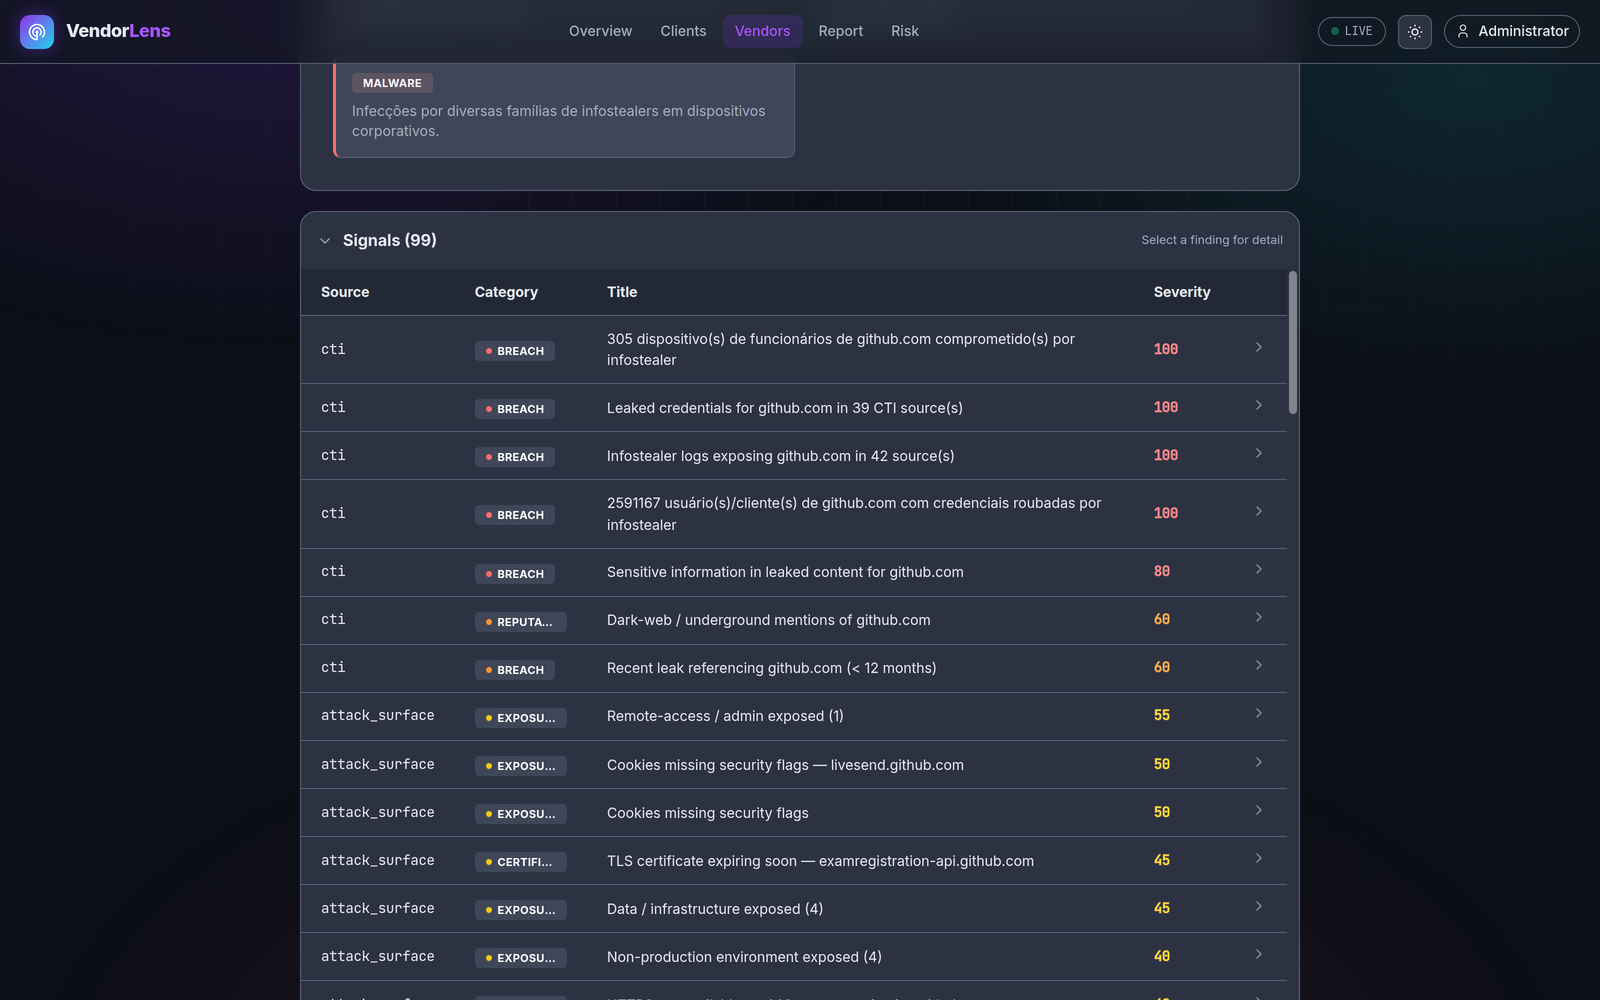
Task: Click the signals table vertical scrollbar
Action: (1293, 342)
